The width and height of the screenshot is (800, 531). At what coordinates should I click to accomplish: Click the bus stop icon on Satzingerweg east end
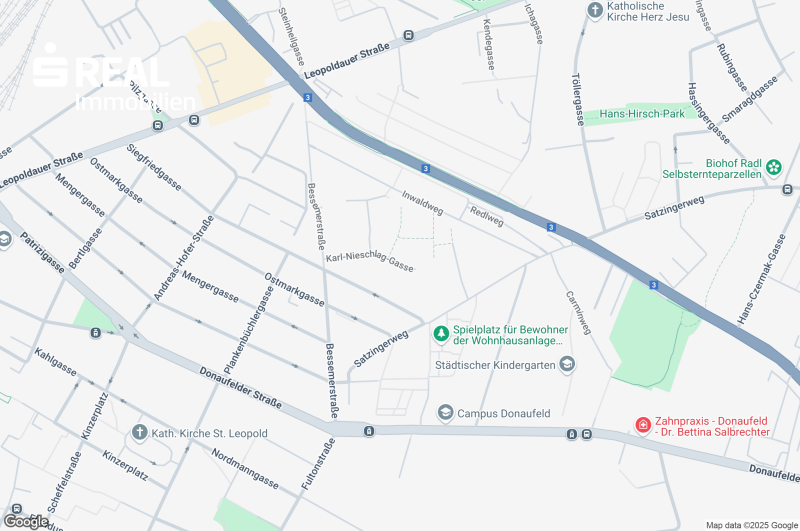[787, 190]
